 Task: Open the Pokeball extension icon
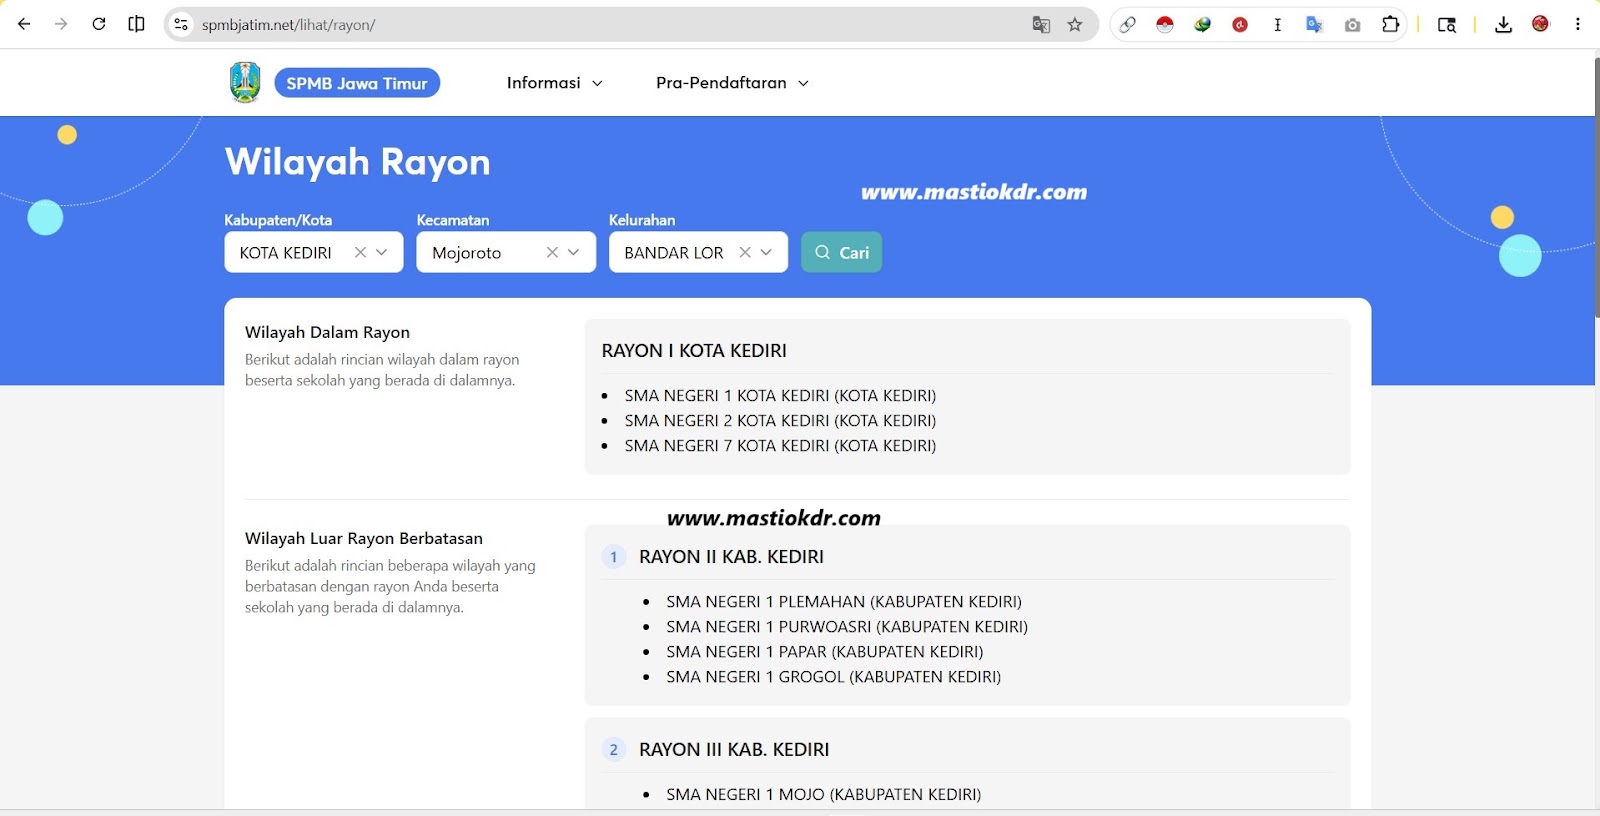click(x=1165, y=25)
